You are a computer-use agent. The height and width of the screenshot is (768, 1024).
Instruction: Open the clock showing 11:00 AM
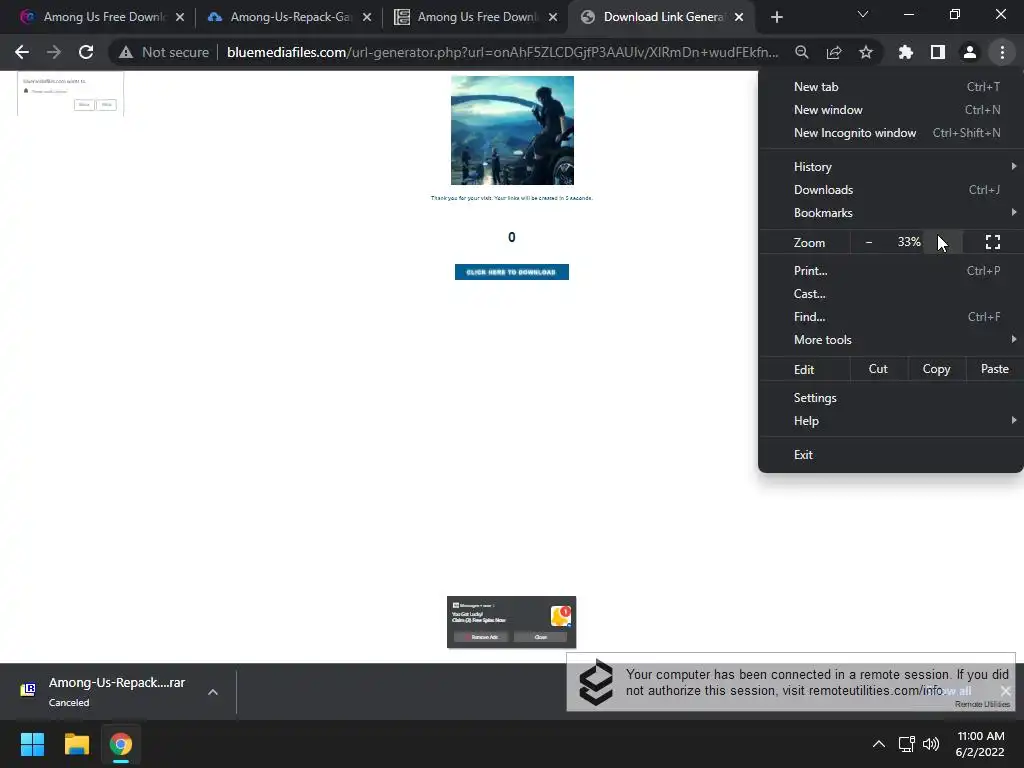[980, 744]
